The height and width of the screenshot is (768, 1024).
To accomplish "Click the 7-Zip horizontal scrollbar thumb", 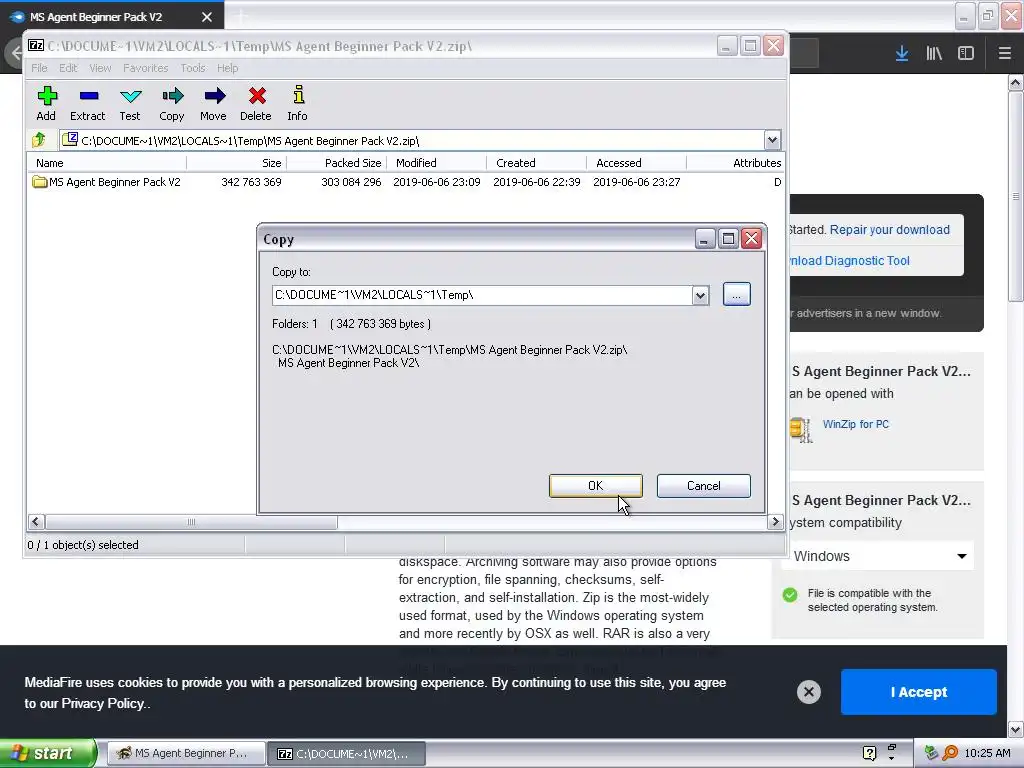I will (191, 522).
